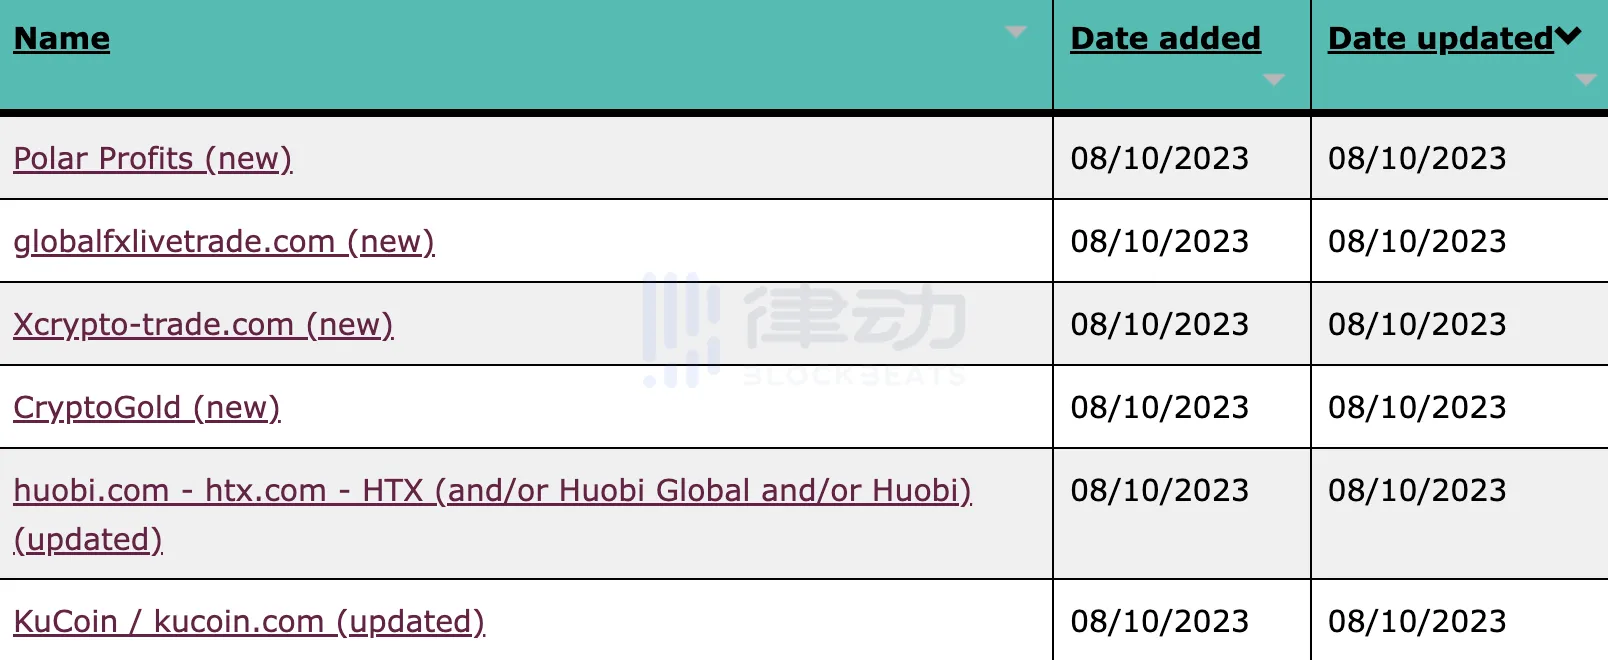Select huobi.com date added cell
Screen dimensions: 1608x660
pos(1182,514)
